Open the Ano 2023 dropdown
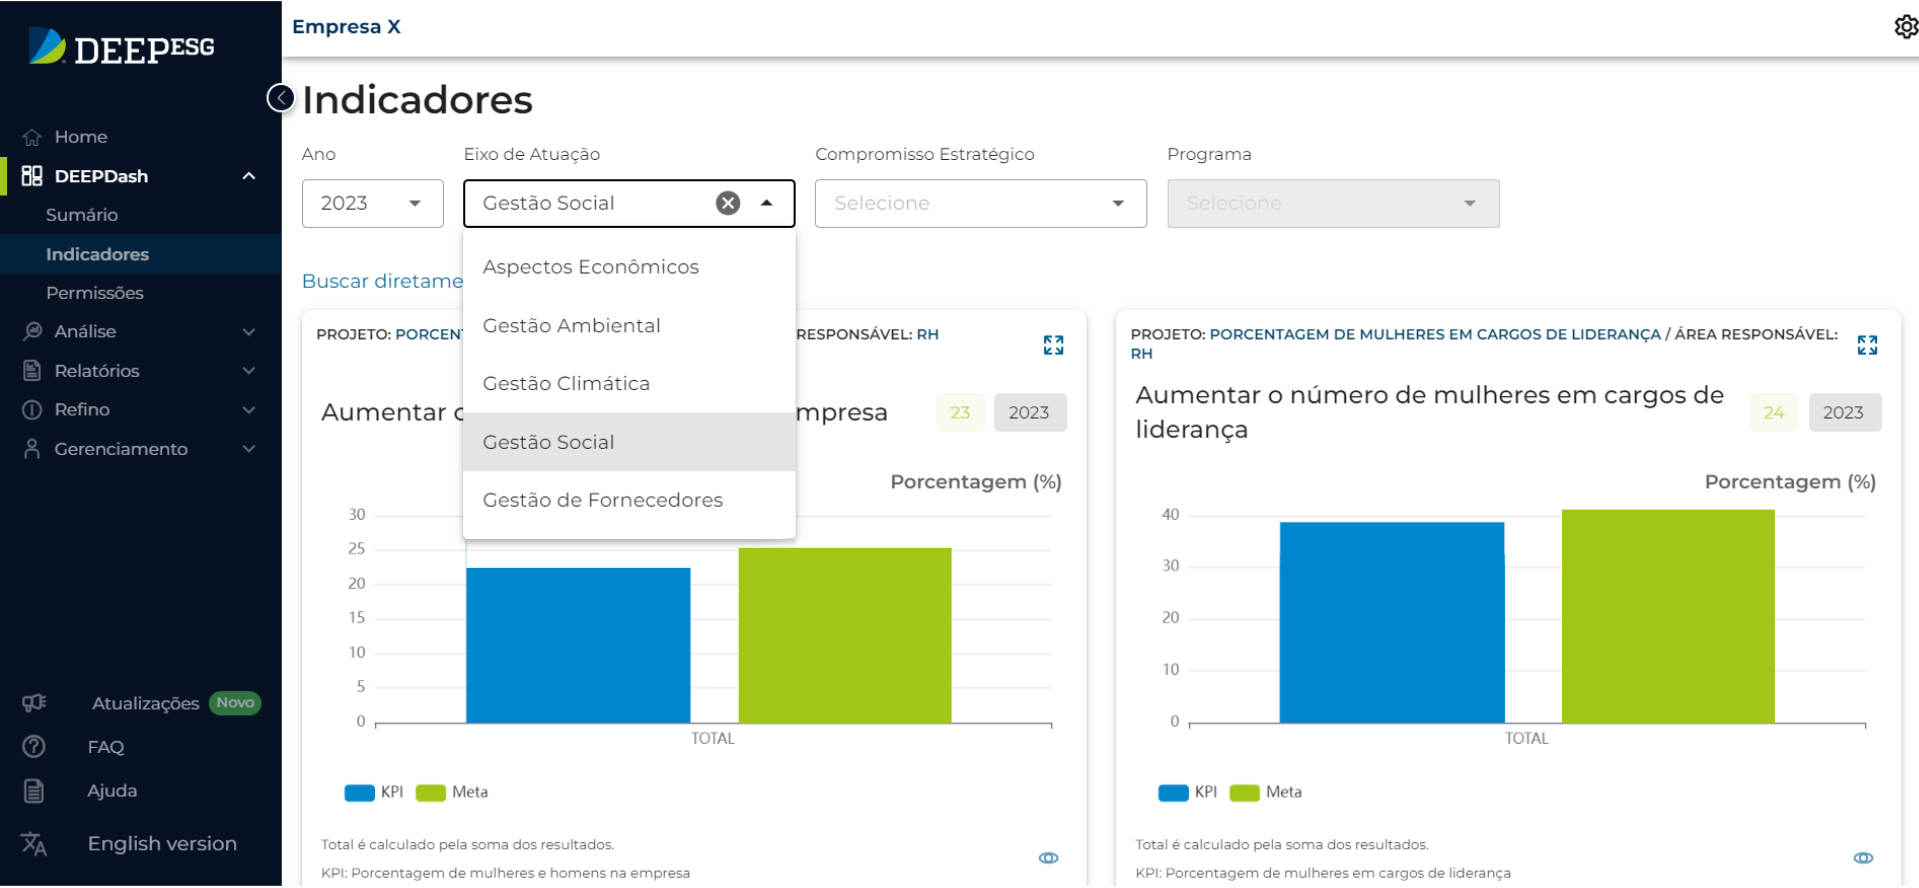The height and width of the screenshot is (888, 1919). (372, 204)
